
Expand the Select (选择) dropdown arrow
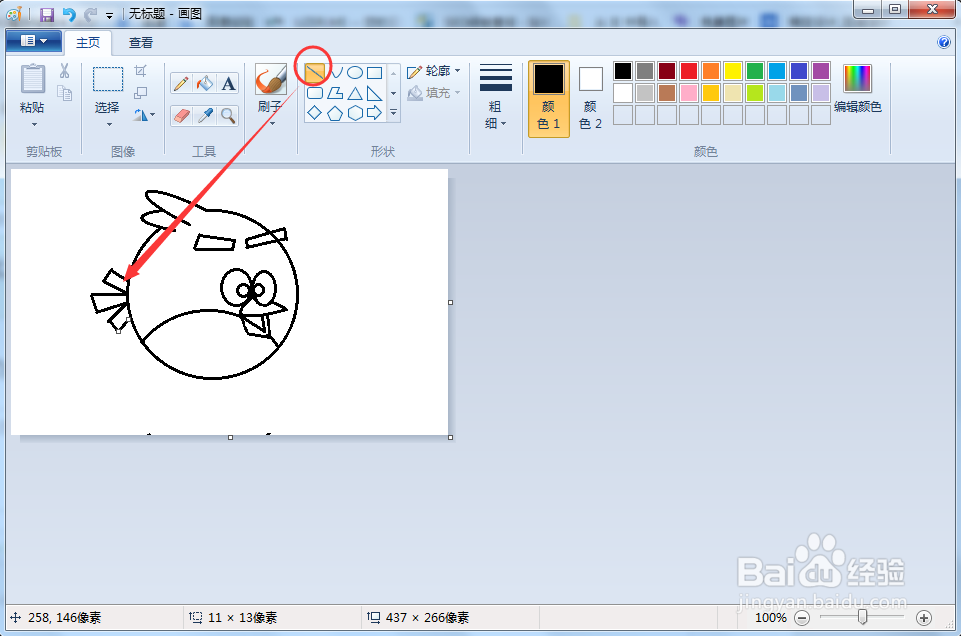pos(109,124)
